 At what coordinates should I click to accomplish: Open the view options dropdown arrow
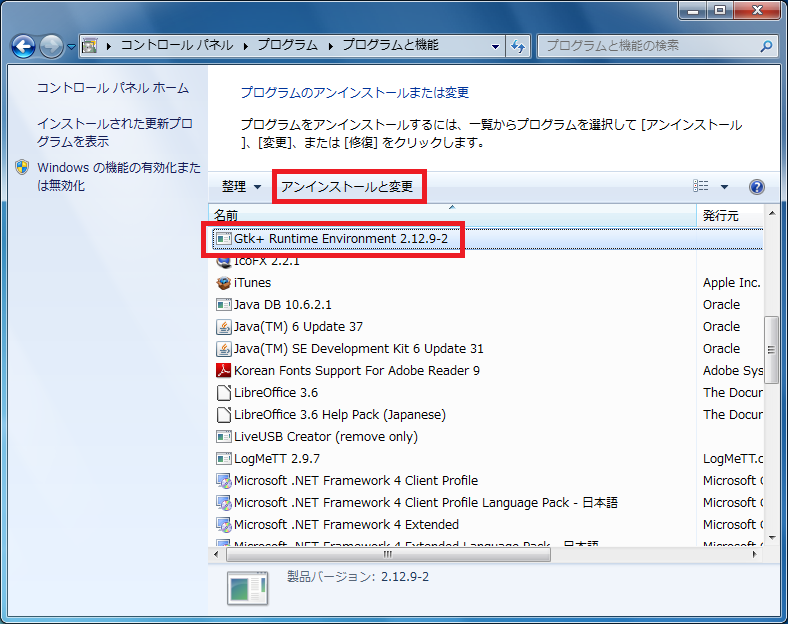click(x=724, y=187)
